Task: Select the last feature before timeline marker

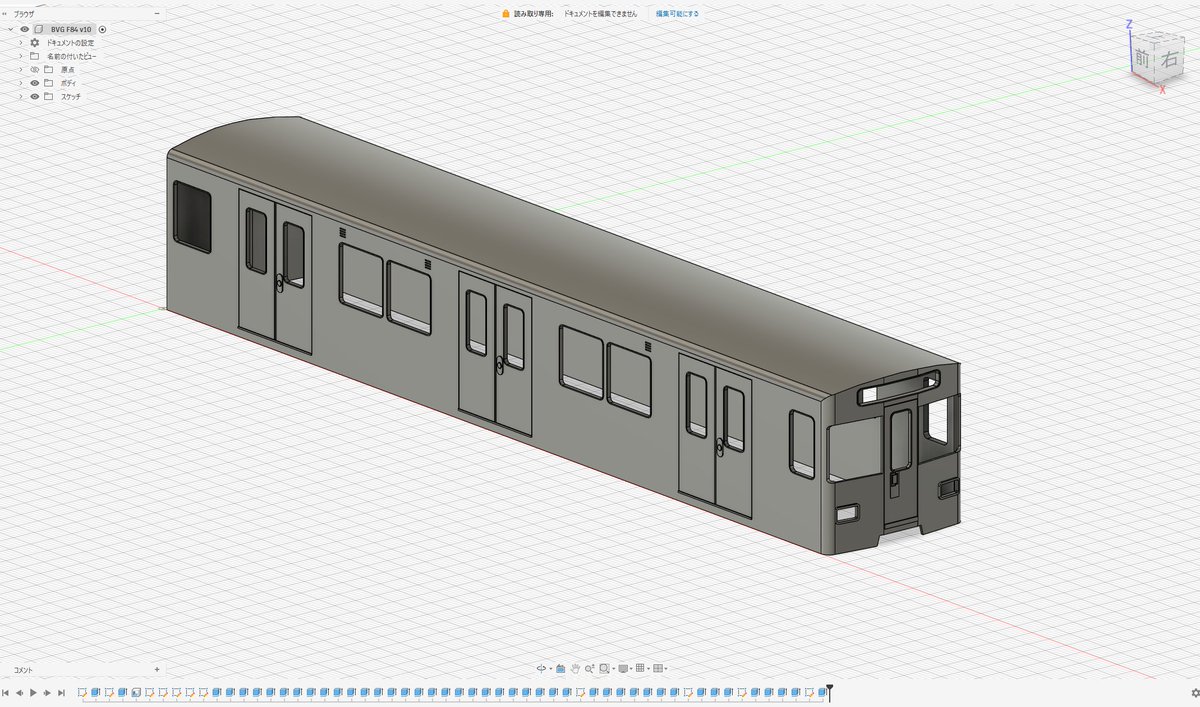Action: tap(821, 692)
